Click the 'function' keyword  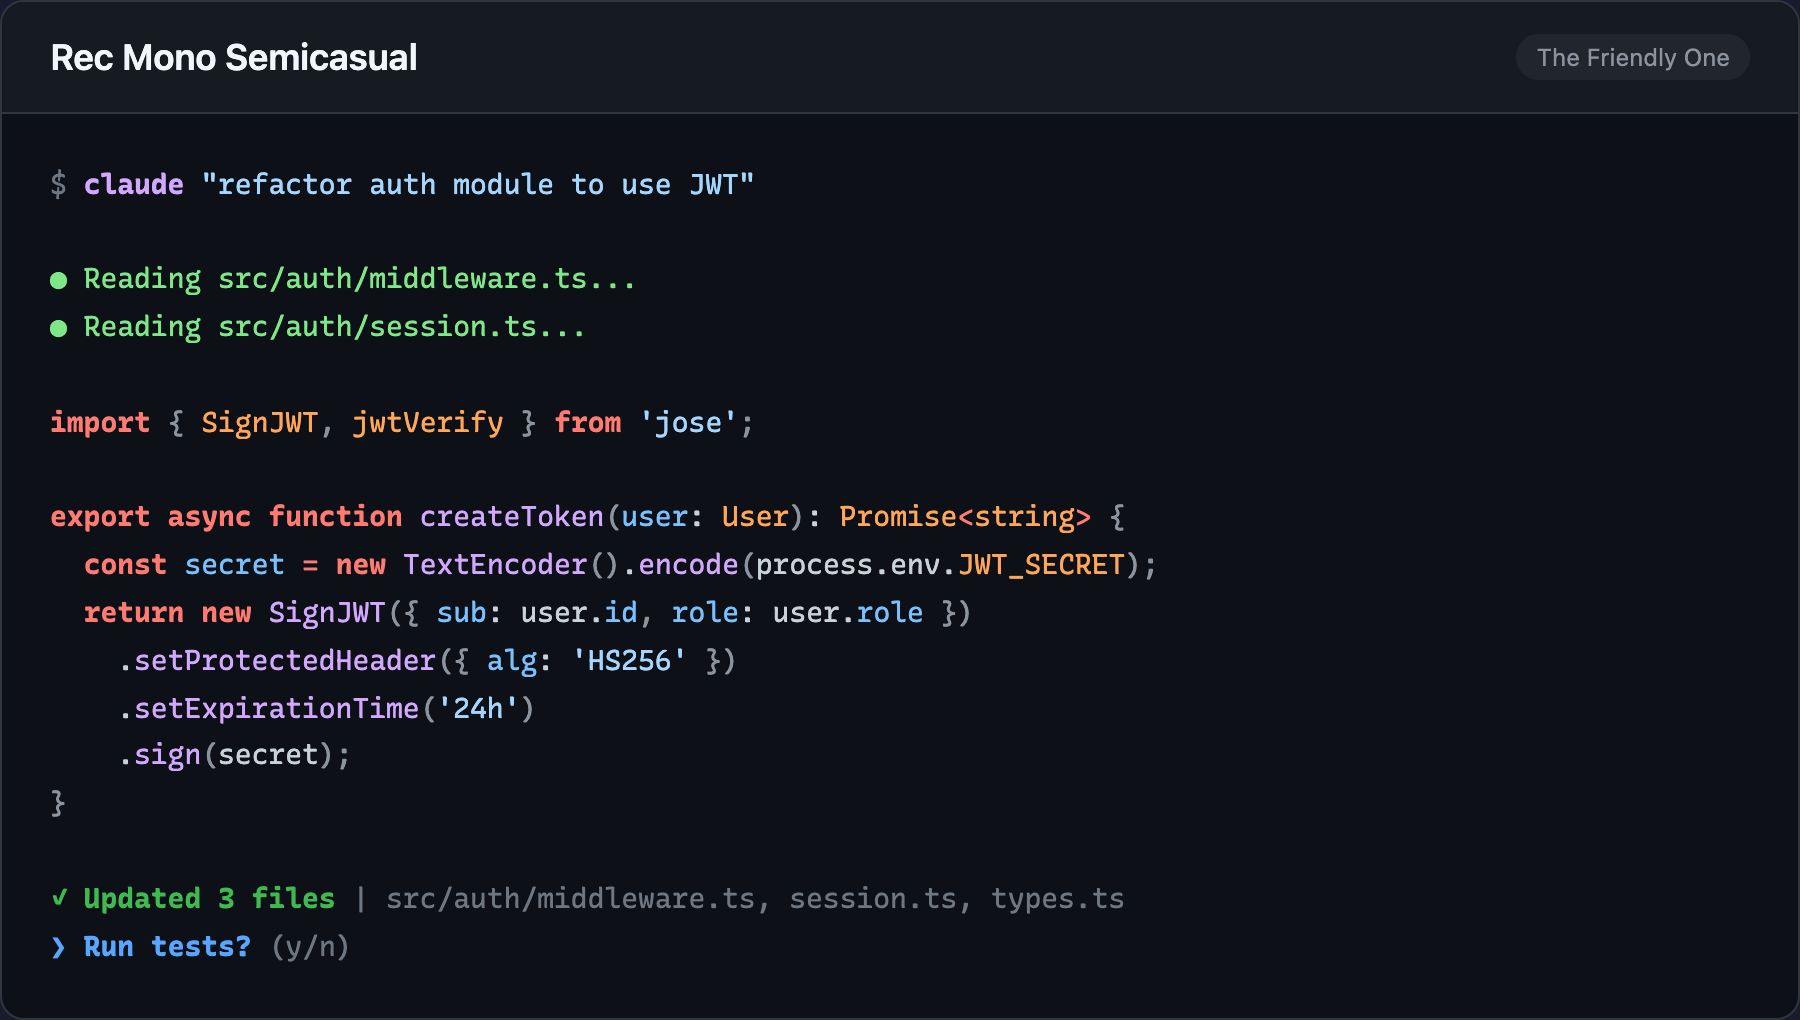(335, 516)
